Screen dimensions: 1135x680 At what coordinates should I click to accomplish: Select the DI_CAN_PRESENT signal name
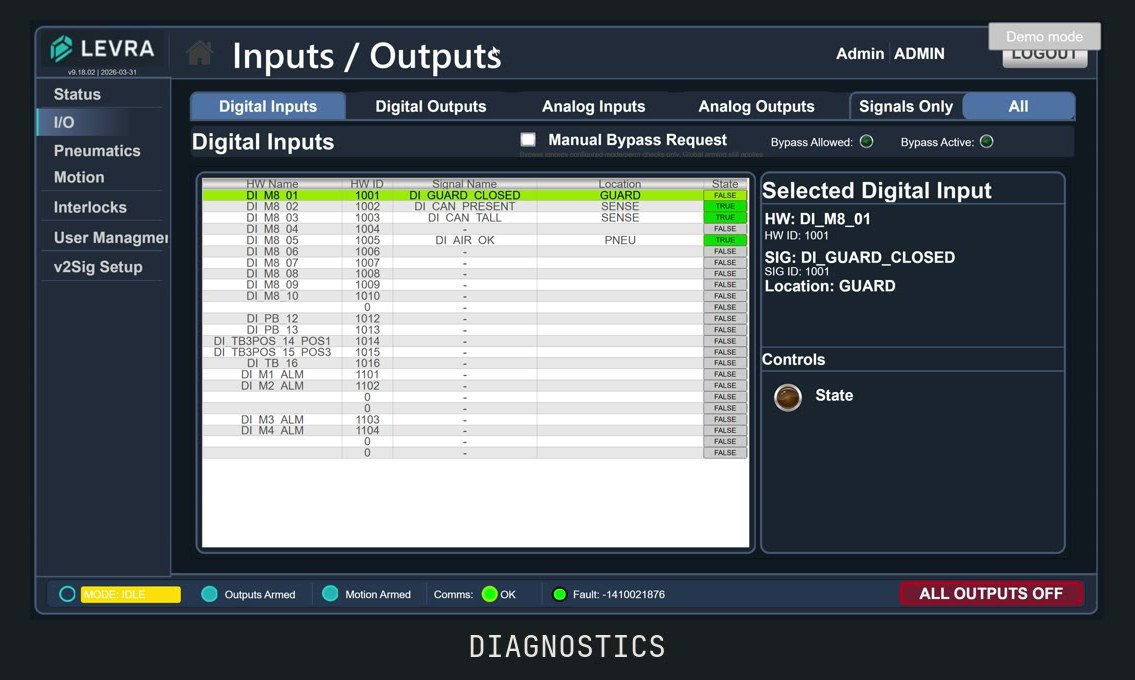465,206
